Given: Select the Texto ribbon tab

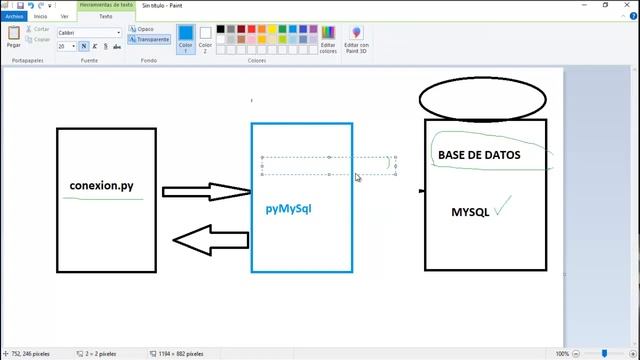Looking at the screenshot, I should tap(106, 16).
